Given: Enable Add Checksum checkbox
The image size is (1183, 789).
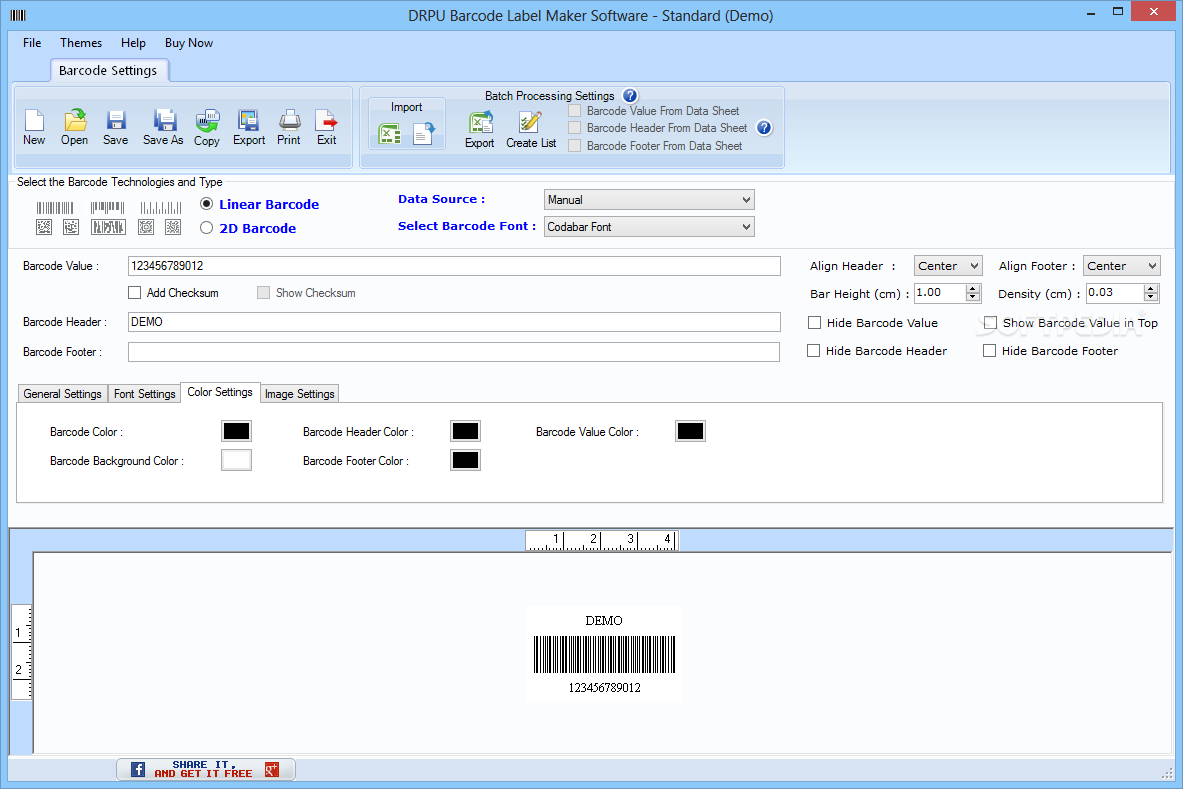Looking at the screenshot, I should tap(134, 293).
